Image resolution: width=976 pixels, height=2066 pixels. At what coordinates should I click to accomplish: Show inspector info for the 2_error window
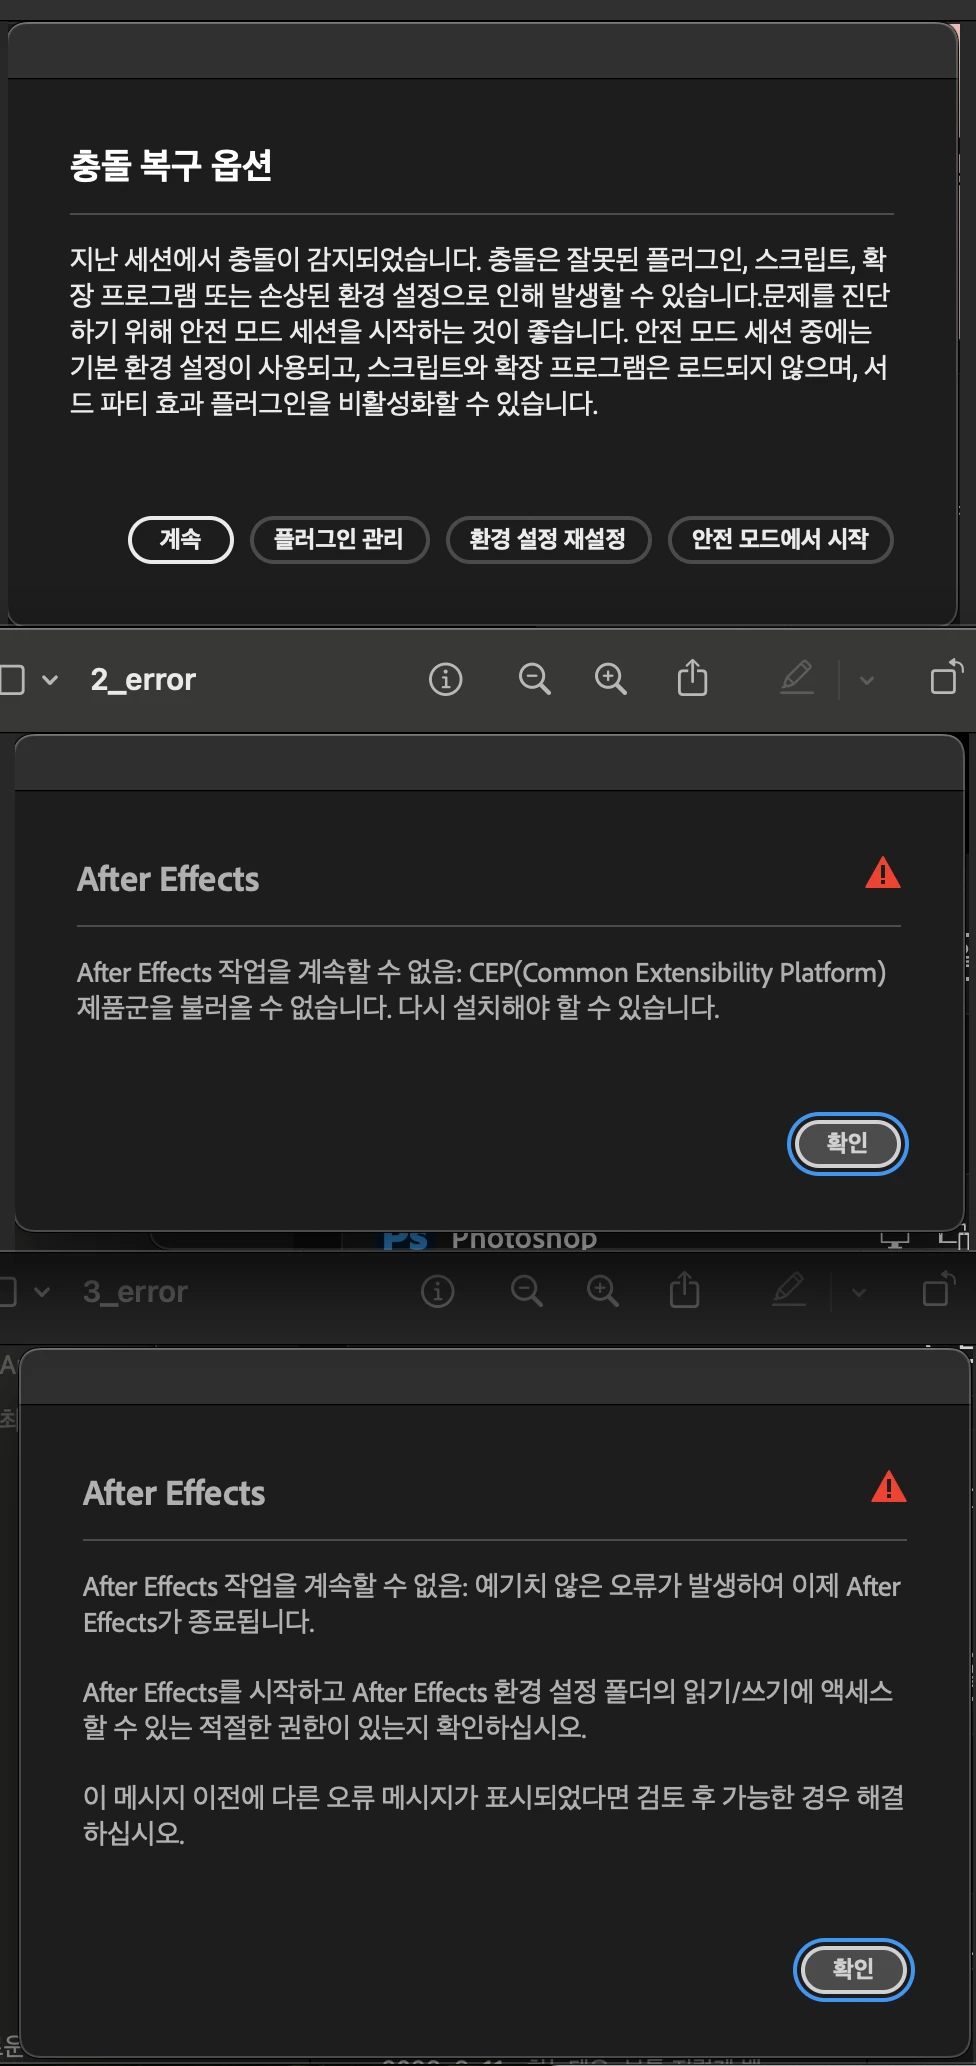445,680
